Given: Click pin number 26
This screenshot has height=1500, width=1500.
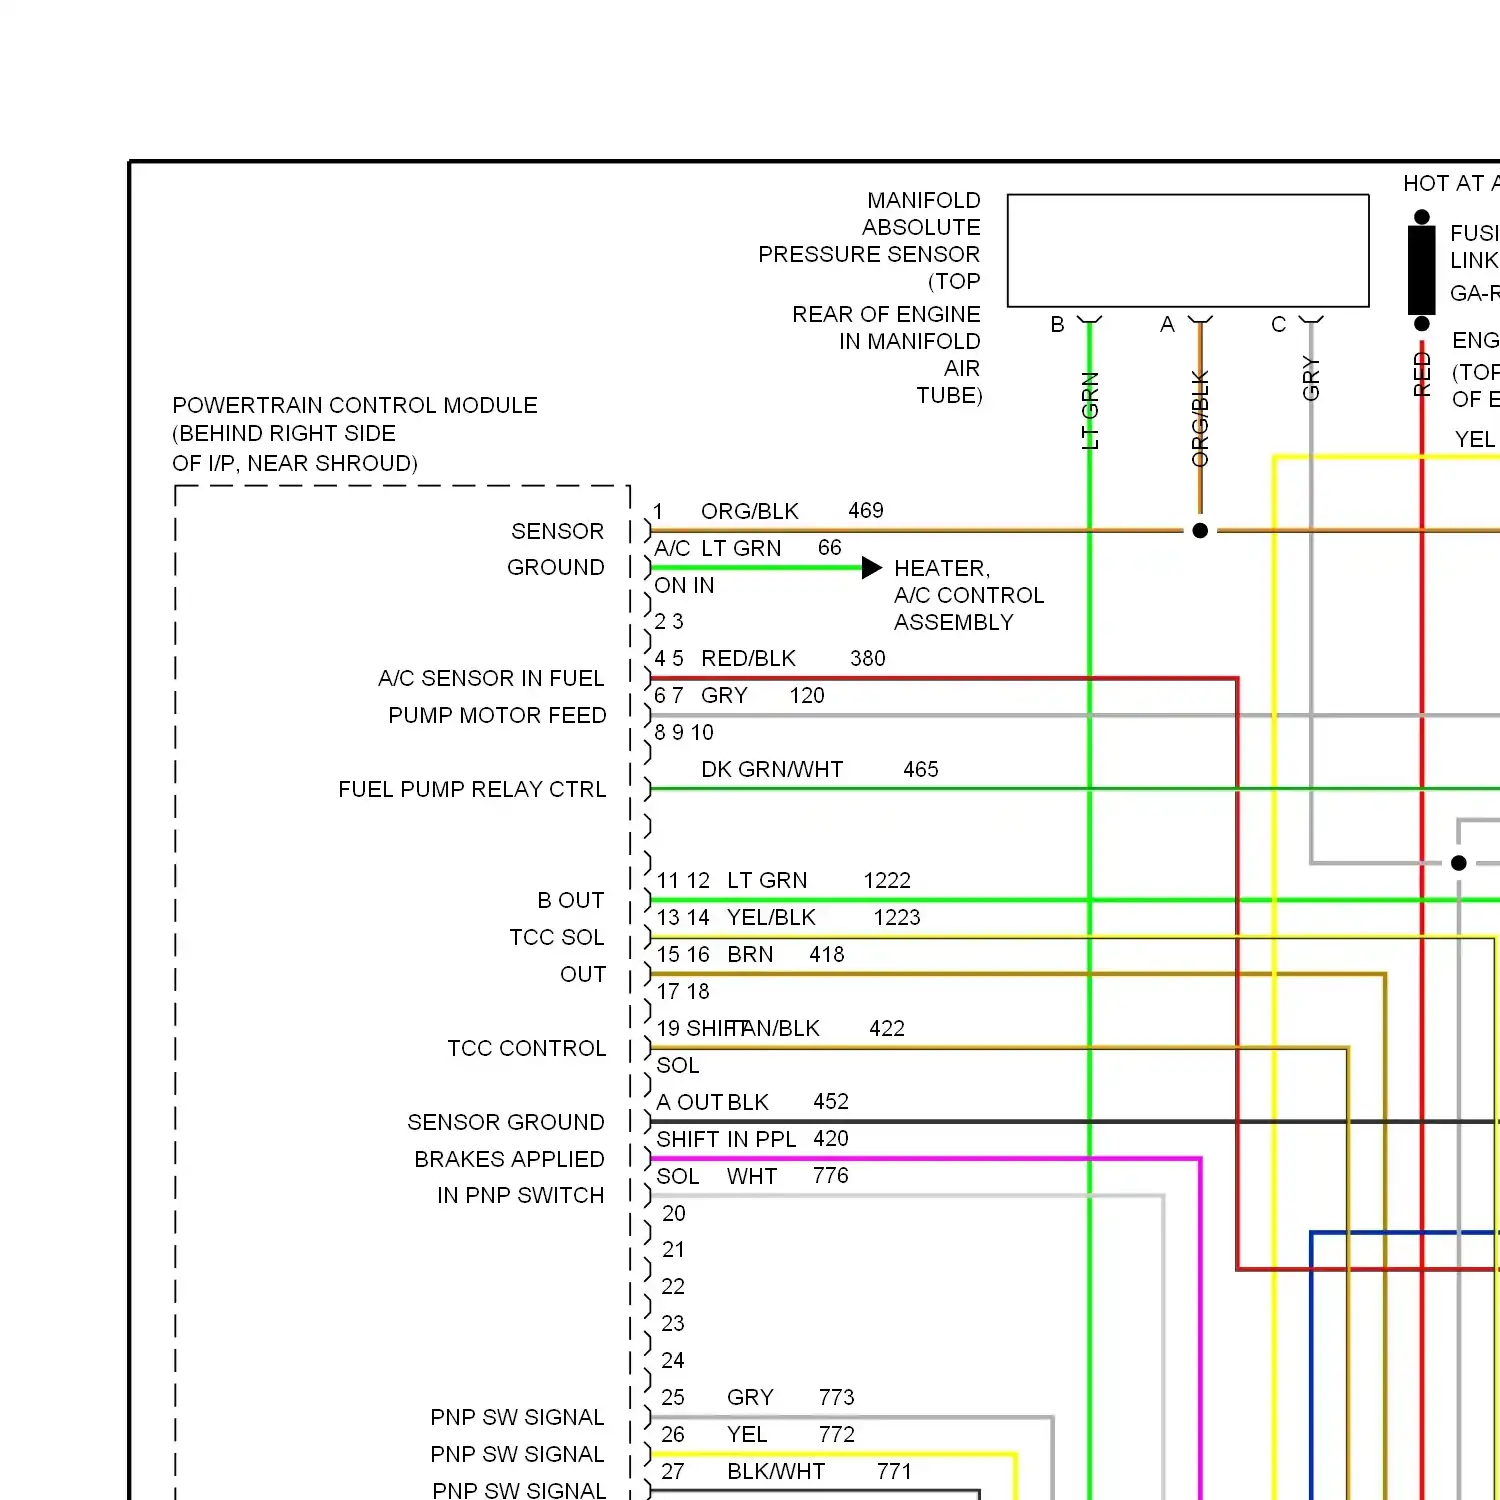Looking at the screenshot, I should tap(673, 1434).
